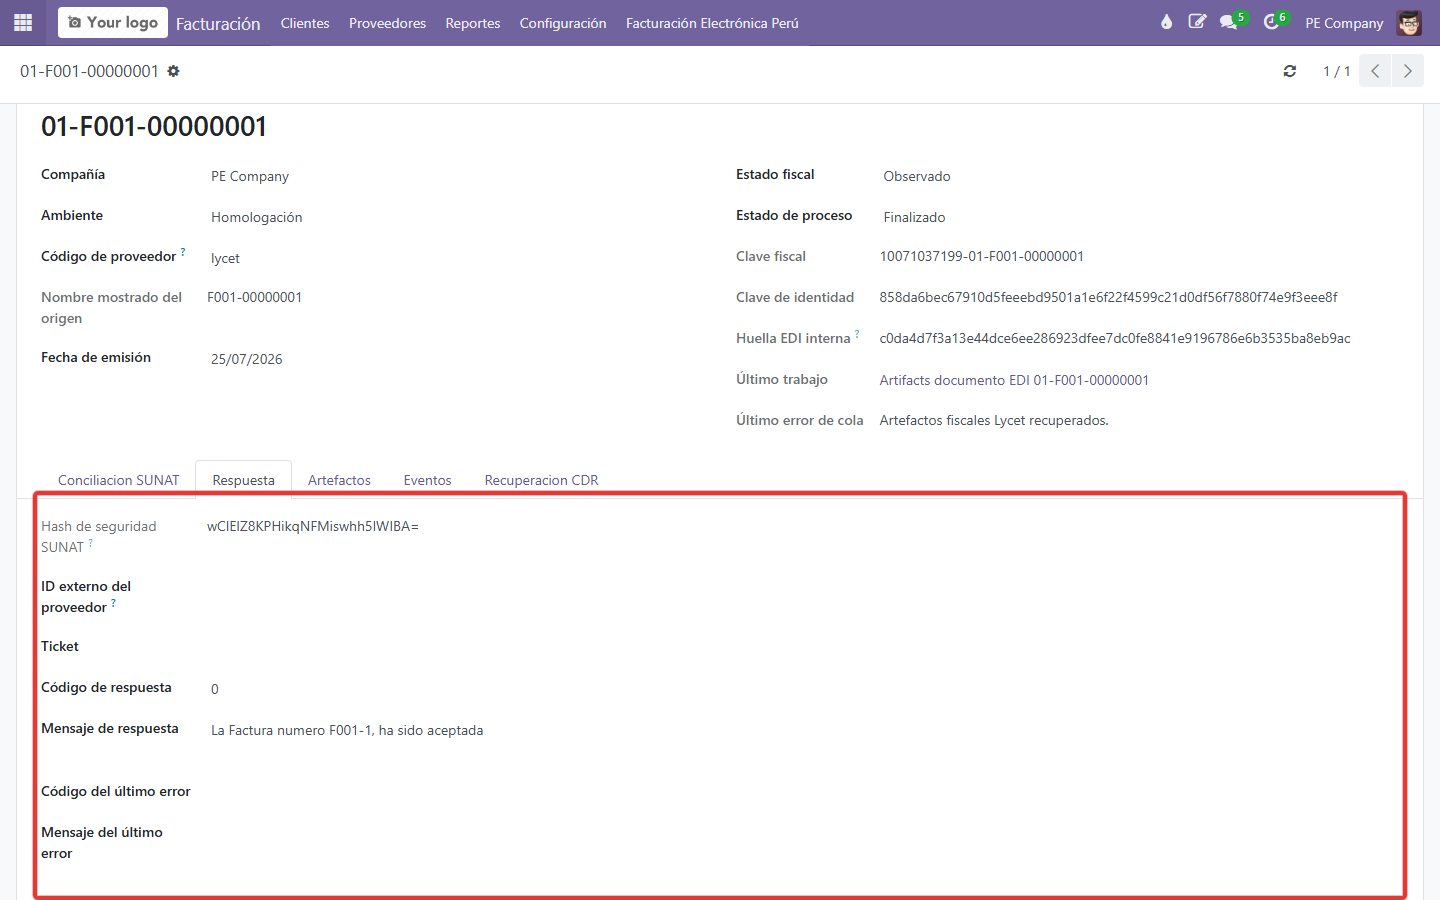Open the Artifacts documento EDI link
The height and width of the screenshot is (900, 1440).
coord(1014,380)
